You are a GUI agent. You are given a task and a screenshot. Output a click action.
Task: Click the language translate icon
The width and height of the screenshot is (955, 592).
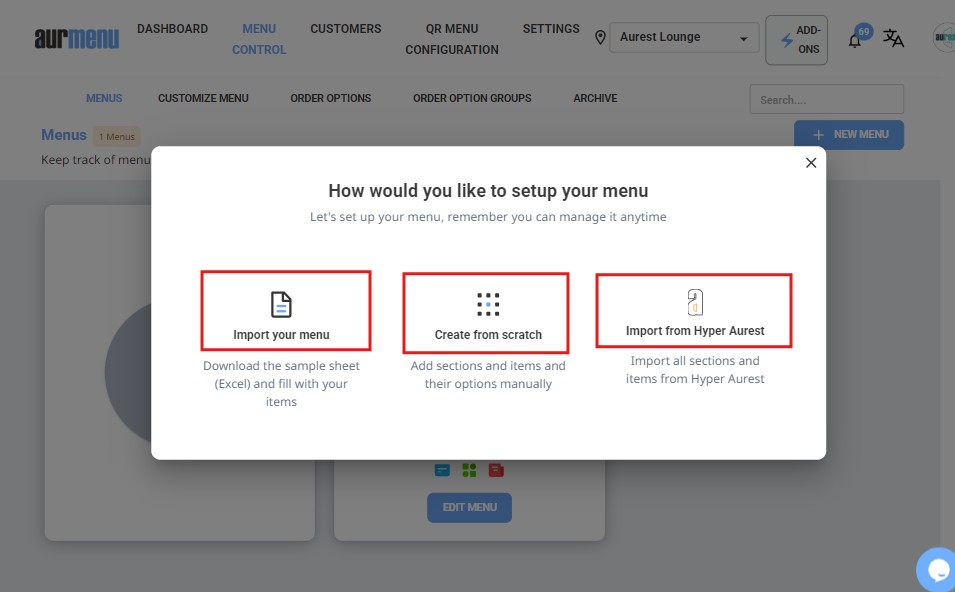pos(893,39)
